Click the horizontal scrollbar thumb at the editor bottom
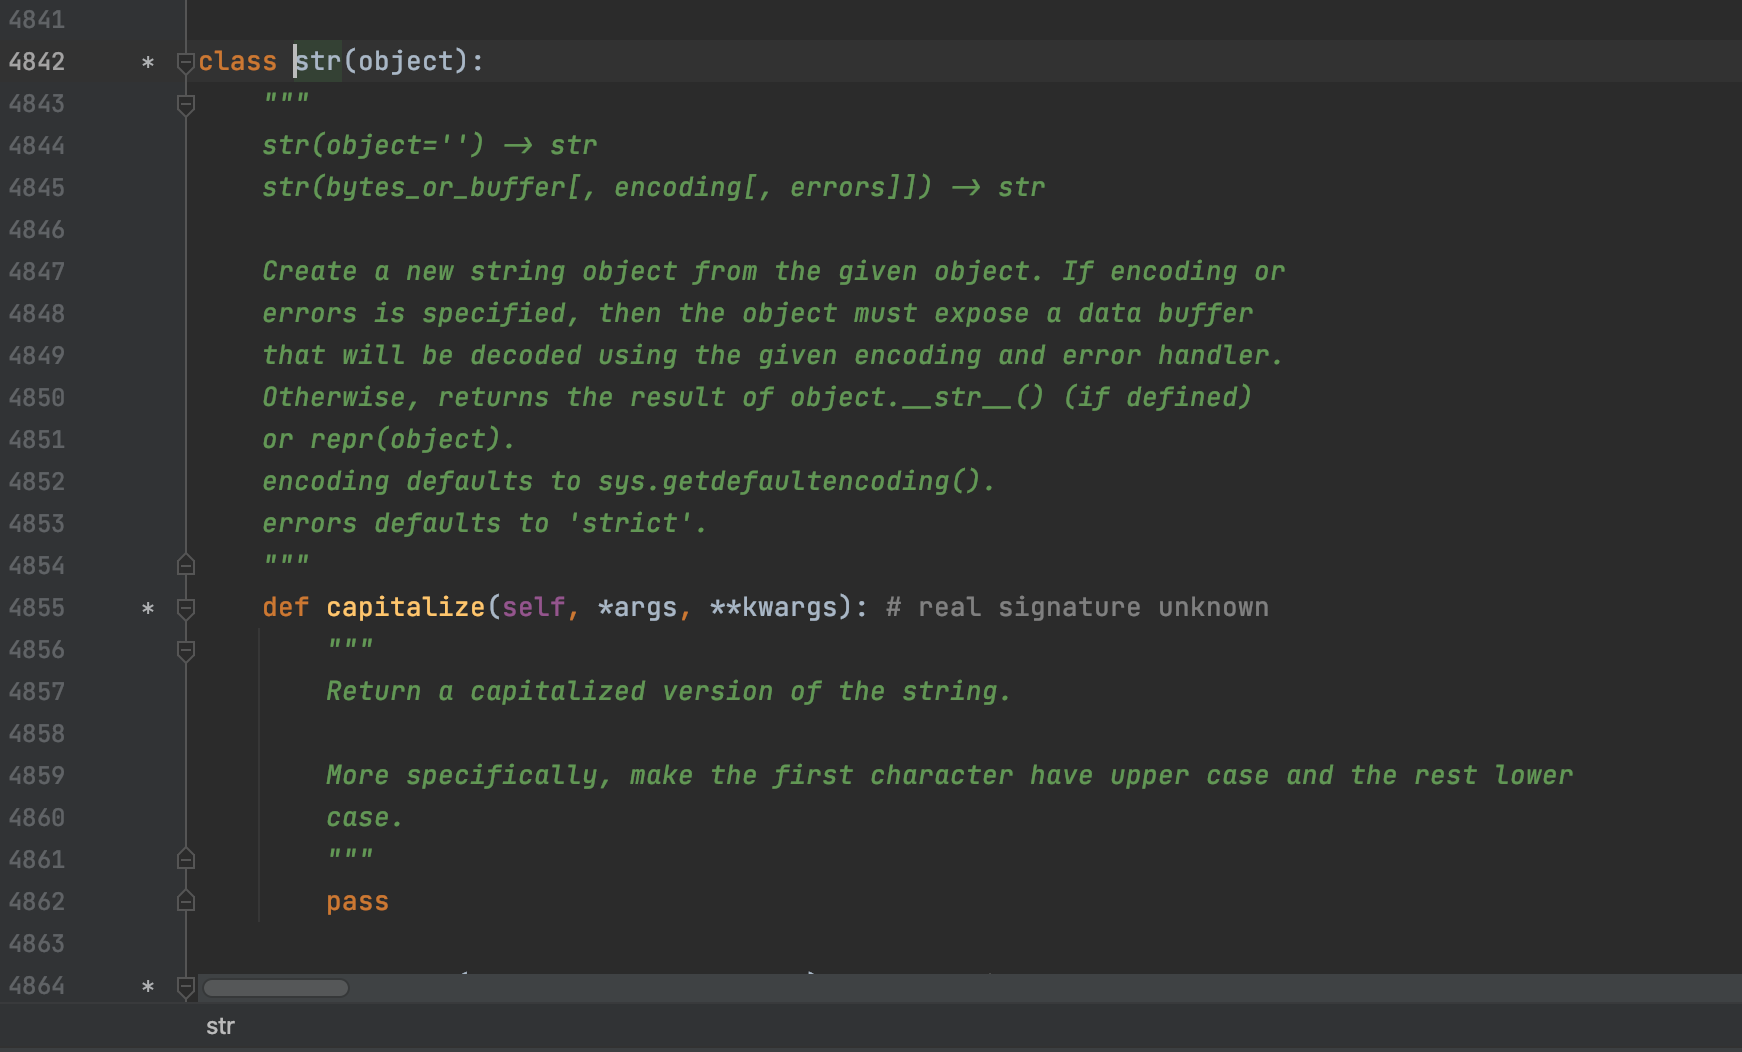 [276, 988]
